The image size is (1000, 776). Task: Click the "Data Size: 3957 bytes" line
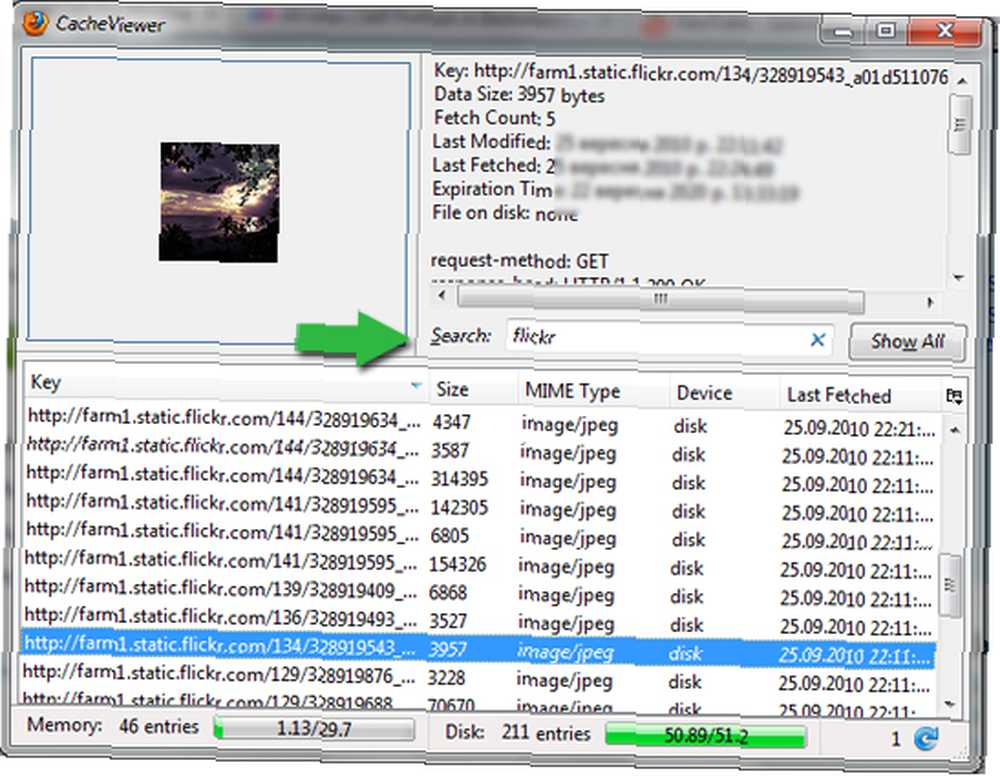click(519, 95)
